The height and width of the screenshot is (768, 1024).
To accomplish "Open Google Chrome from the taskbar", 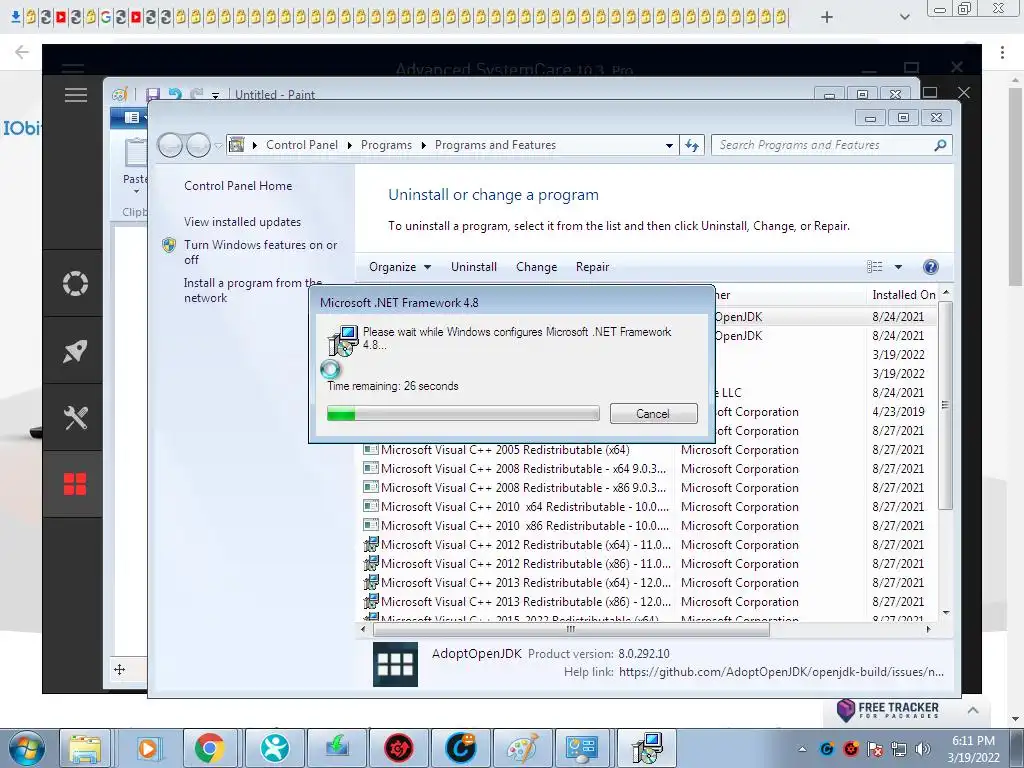I will point(209,748).
